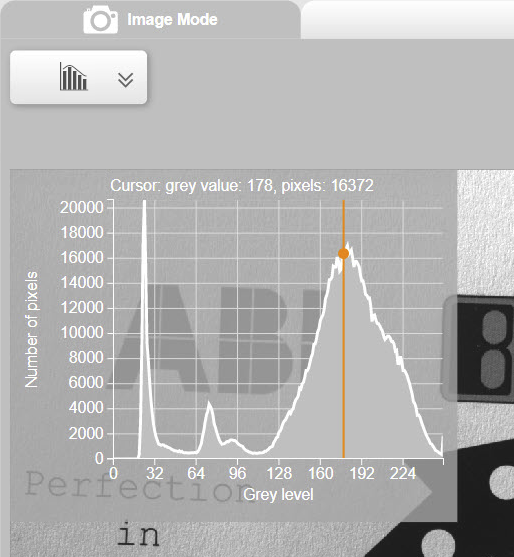The image size is (514, 557).
Task: Click the 20000 tick label on pixel axis
Action: (x=81, y=207)
